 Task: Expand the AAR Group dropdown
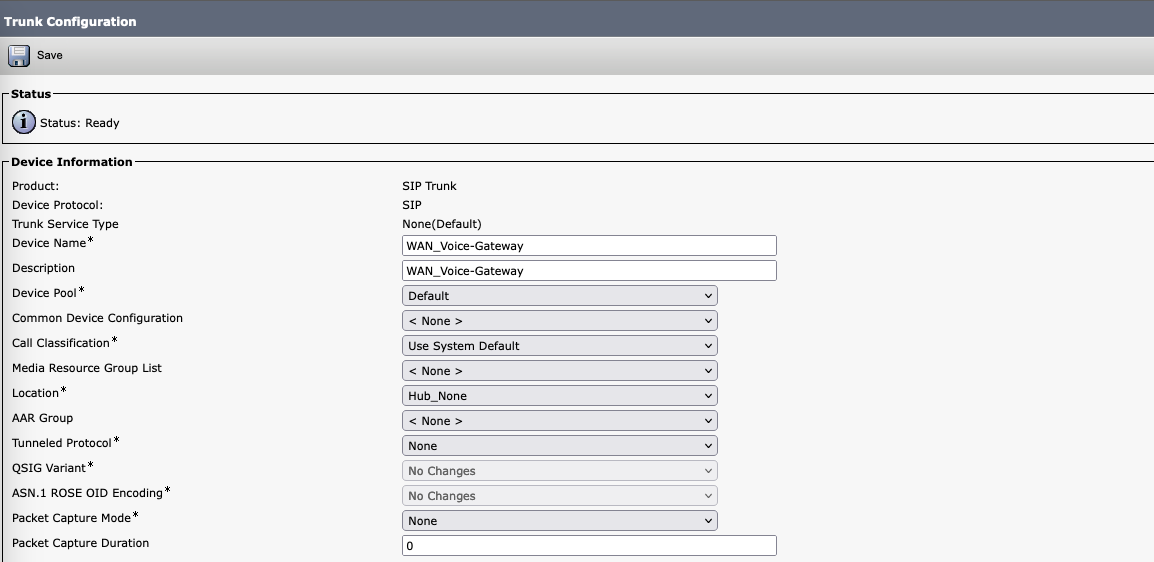559,421
